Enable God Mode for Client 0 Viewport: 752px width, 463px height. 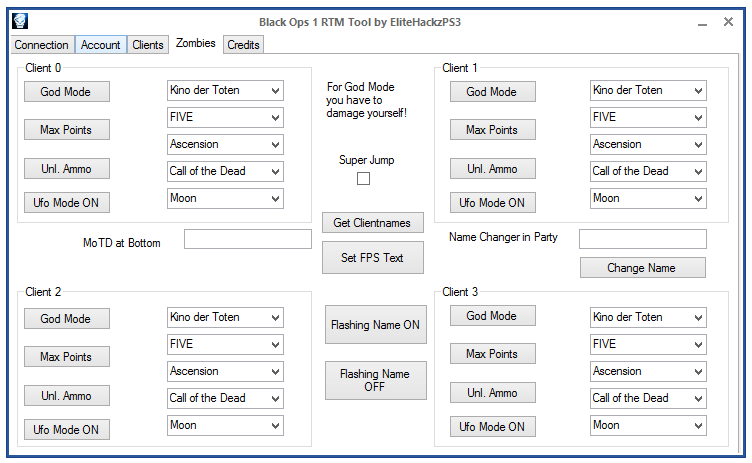point(67,91)
